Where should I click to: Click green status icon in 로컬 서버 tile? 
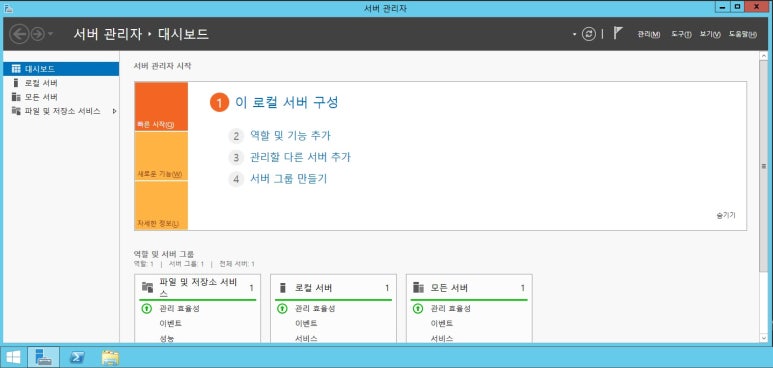(x=282, y=308)
